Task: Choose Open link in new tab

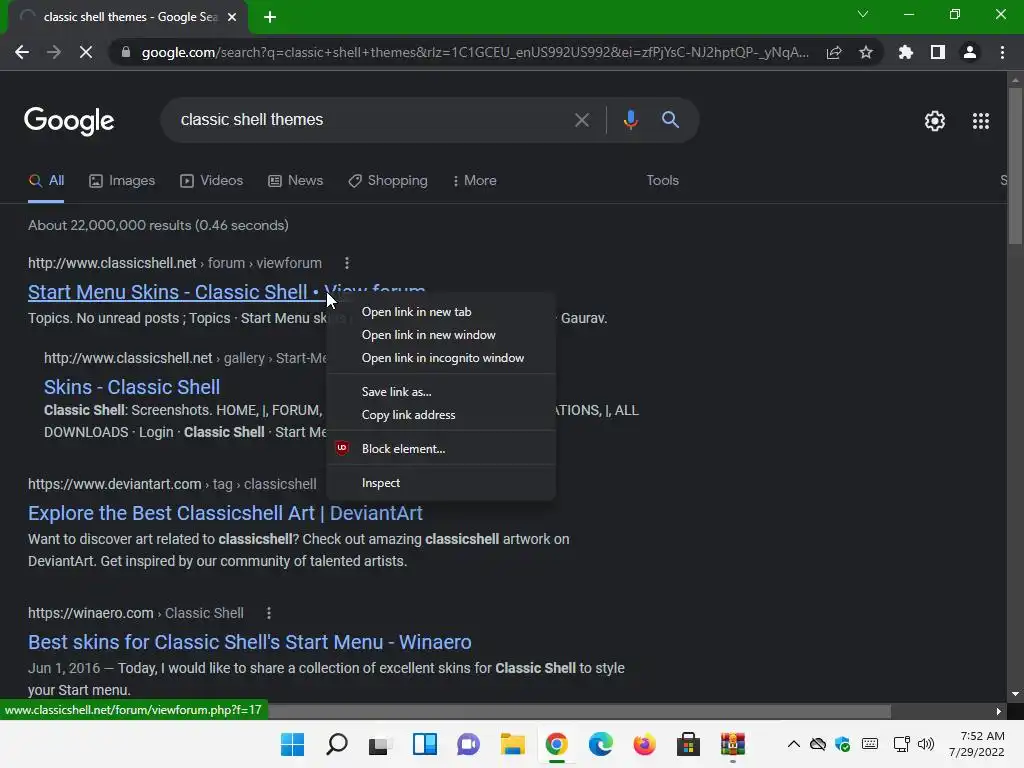Action: click(441, 312)
